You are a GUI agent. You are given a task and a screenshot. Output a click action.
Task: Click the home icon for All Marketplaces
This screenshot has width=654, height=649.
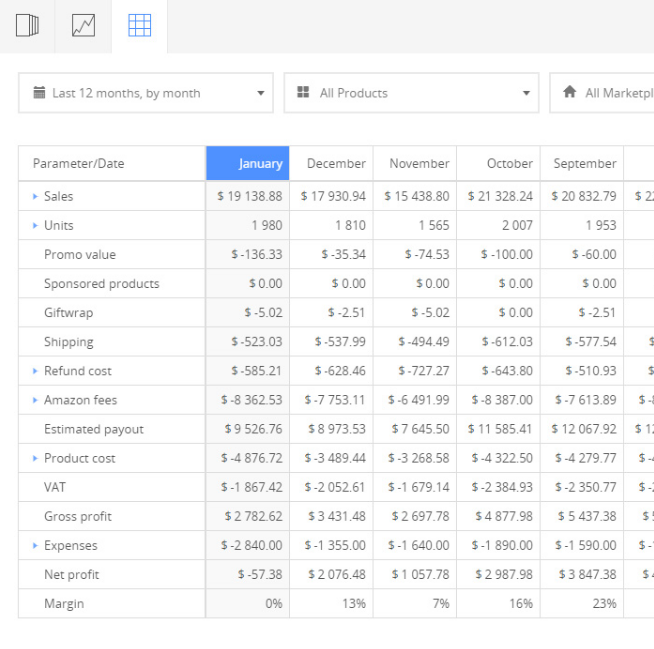[x=569, y=92]
